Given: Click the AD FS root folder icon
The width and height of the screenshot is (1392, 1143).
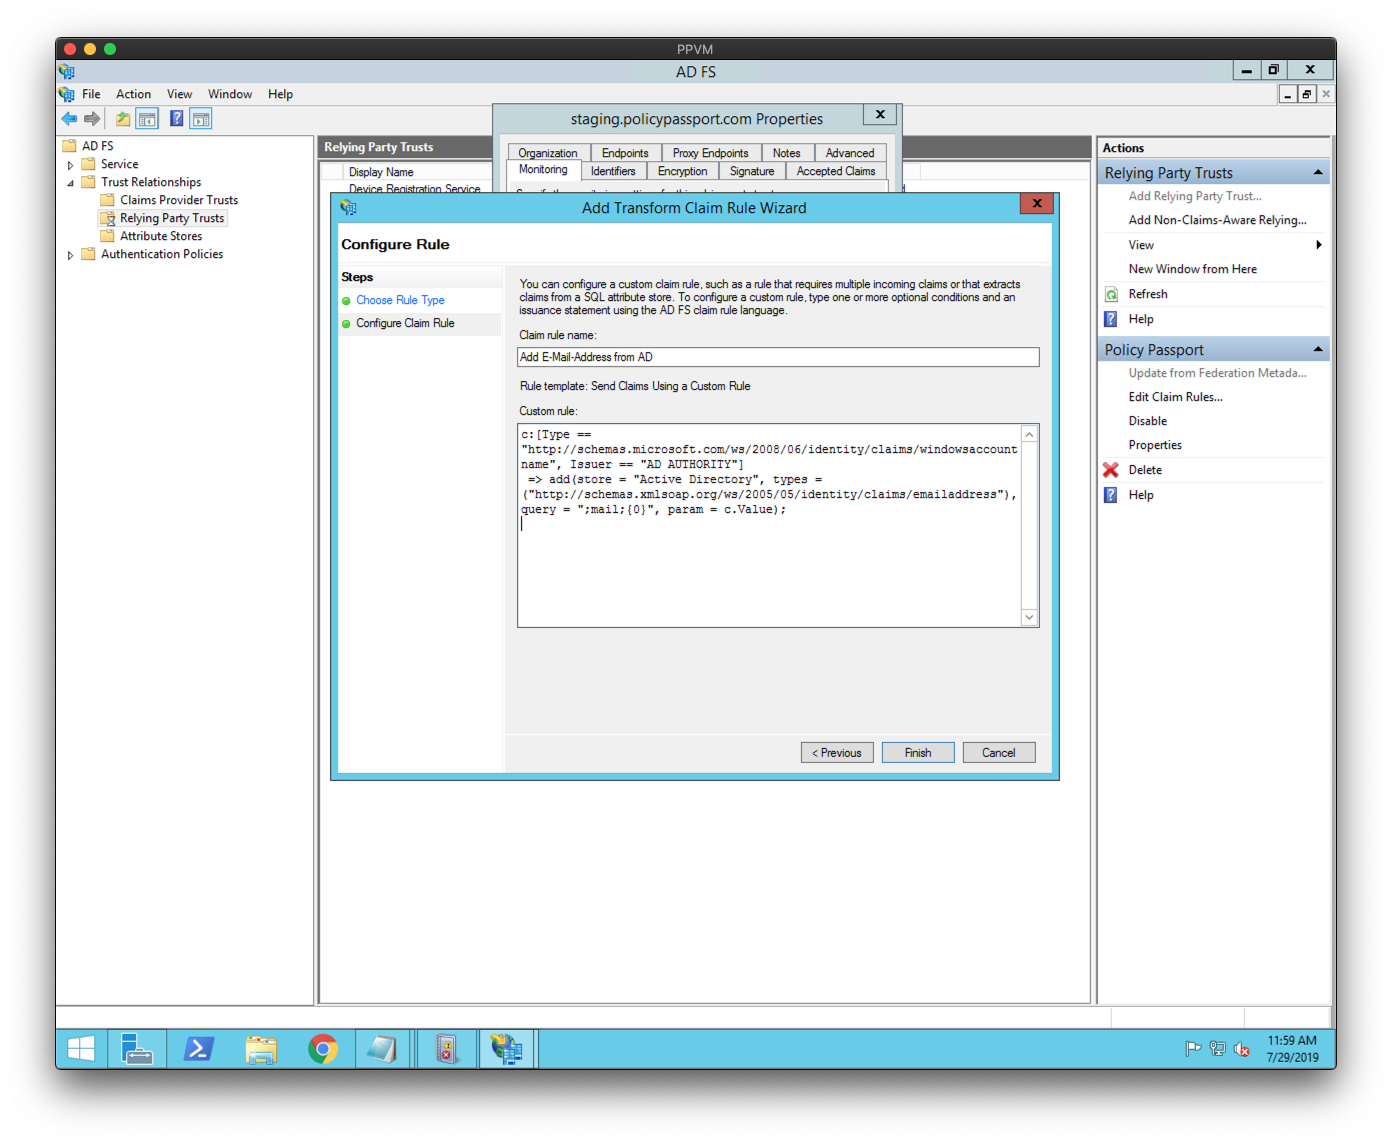Looking at the screenshot, I should pos(69,146).
